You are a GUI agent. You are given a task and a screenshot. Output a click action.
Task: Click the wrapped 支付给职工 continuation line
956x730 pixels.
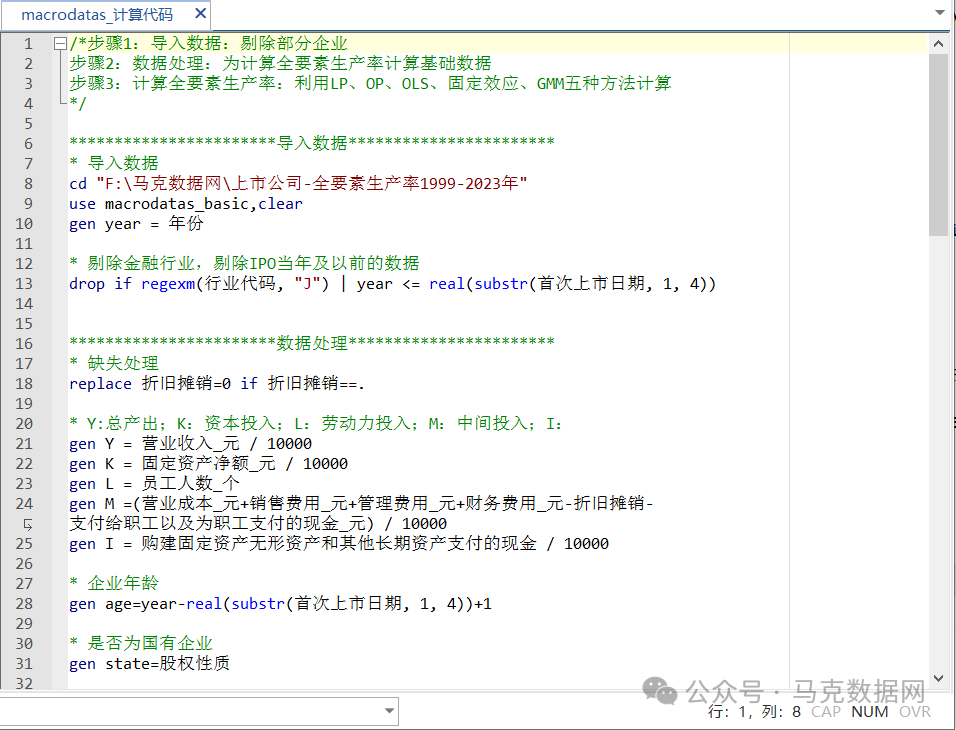click(x=258, y=524)
